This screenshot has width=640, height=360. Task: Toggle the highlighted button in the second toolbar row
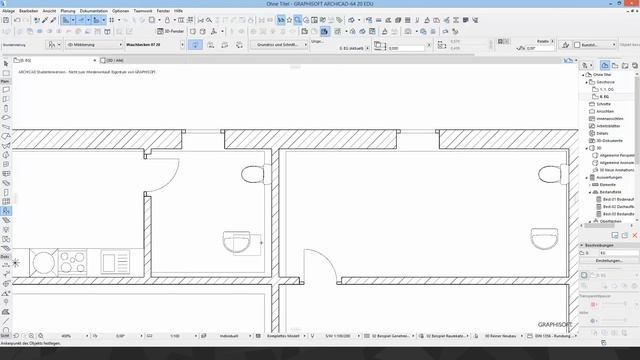pyautogui.click(x=324, y=31)
